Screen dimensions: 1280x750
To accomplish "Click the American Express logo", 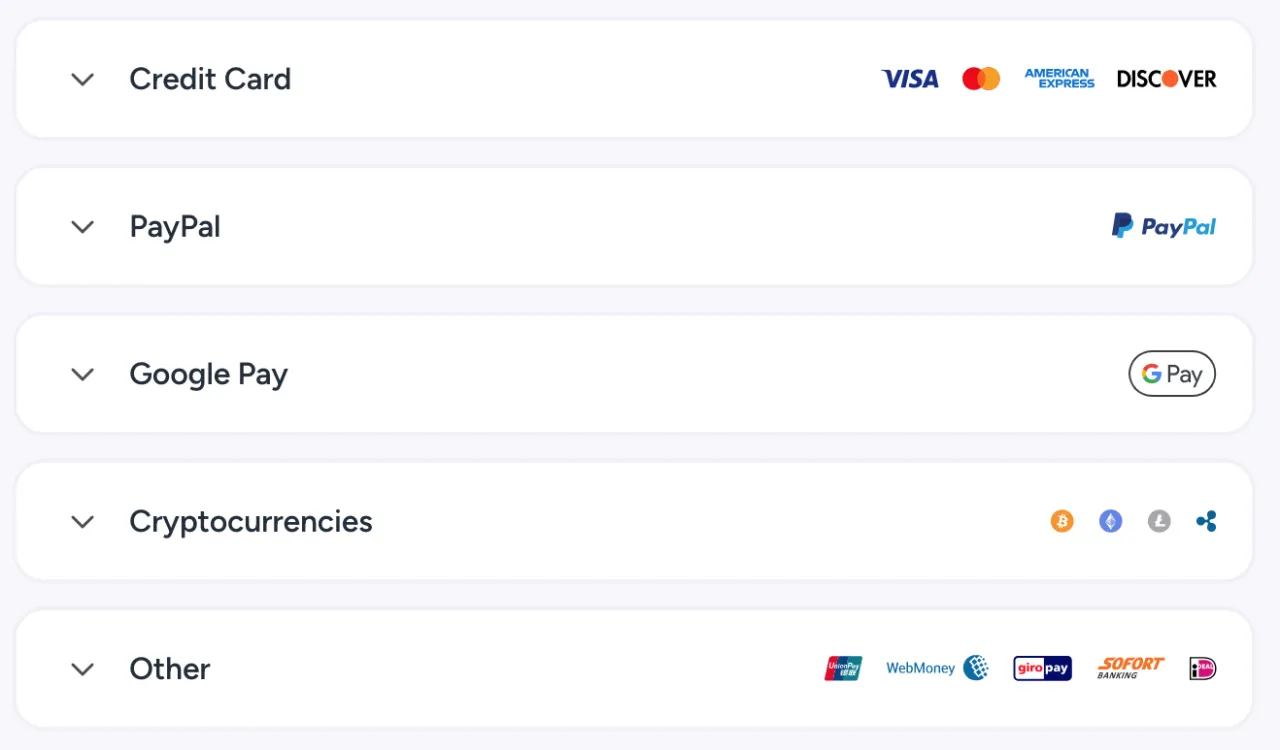I will (x=1059, y=79).
